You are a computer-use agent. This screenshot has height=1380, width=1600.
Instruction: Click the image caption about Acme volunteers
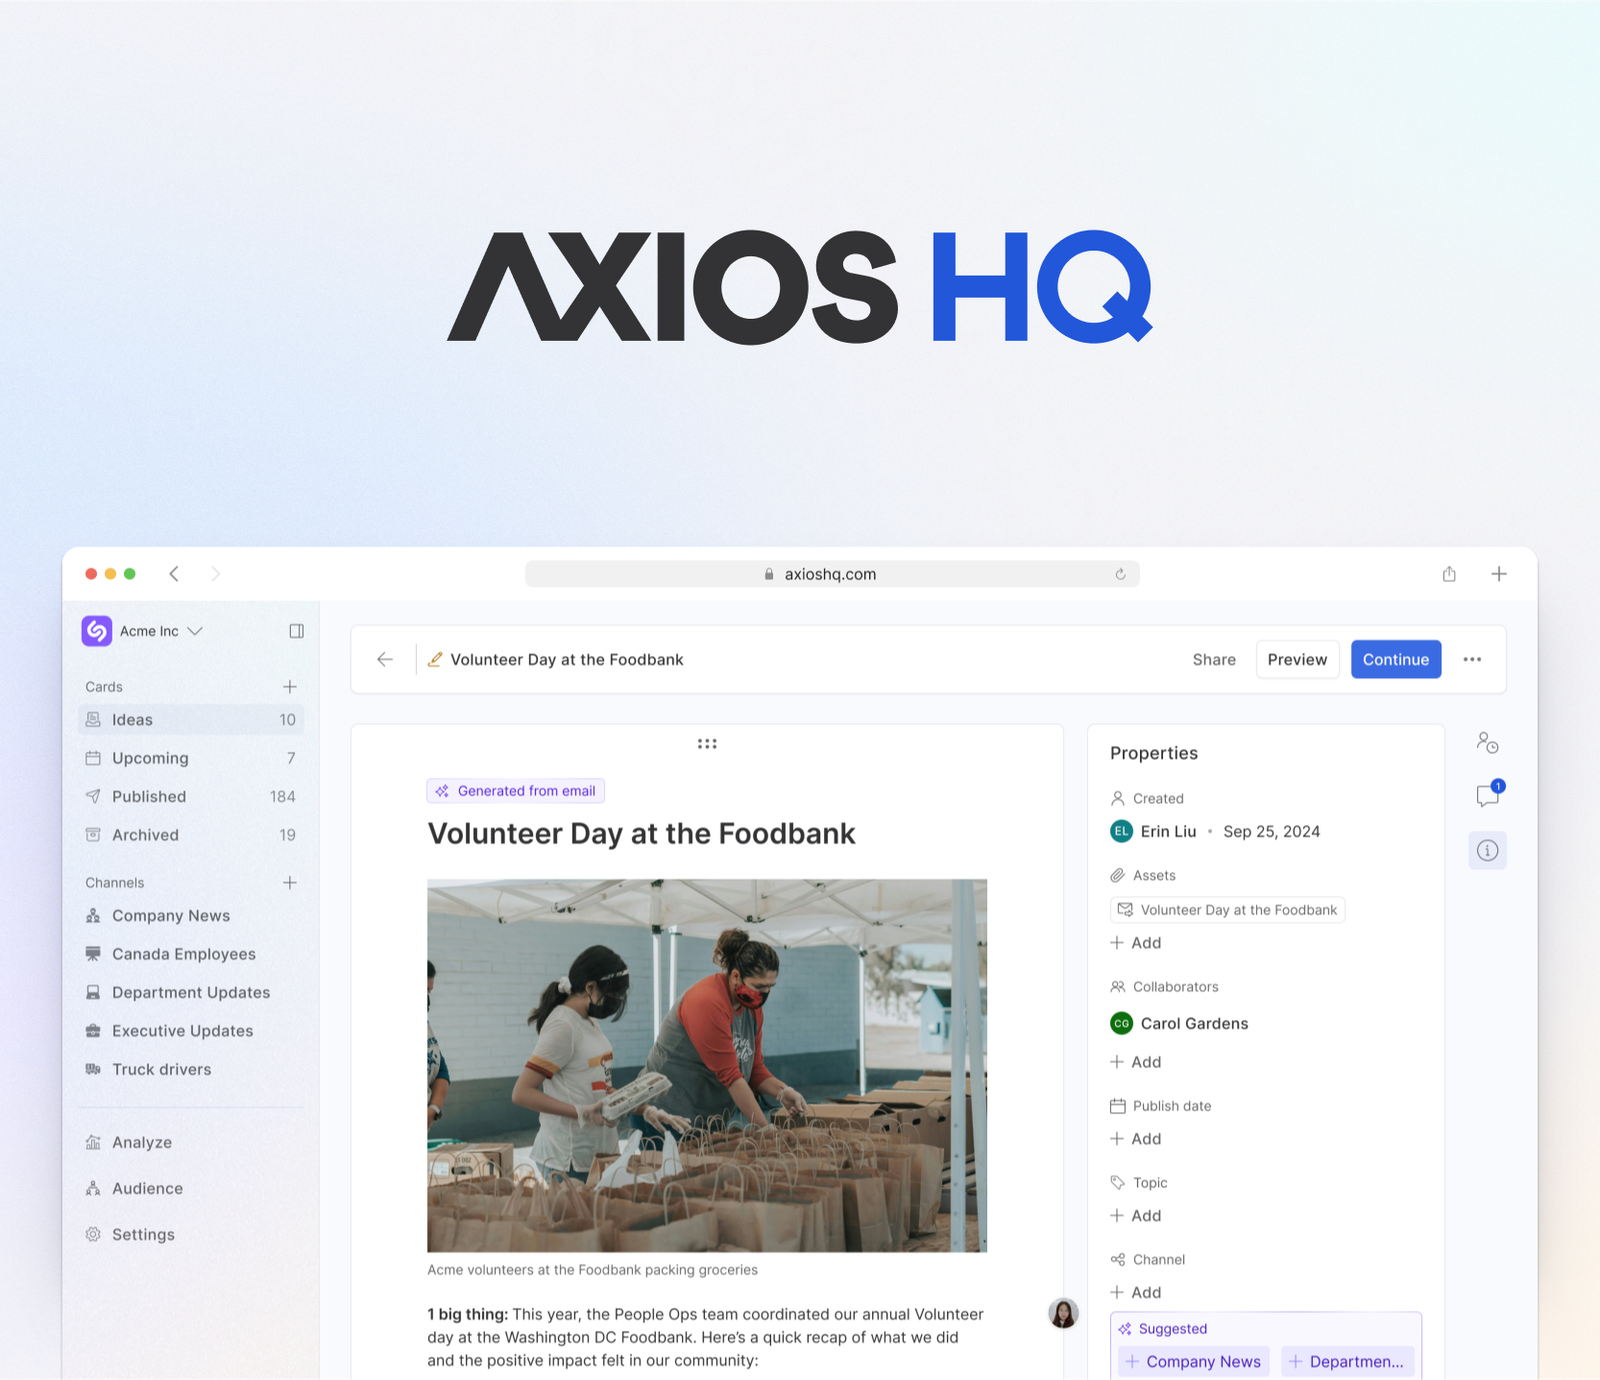click(x=592, y=1270)
